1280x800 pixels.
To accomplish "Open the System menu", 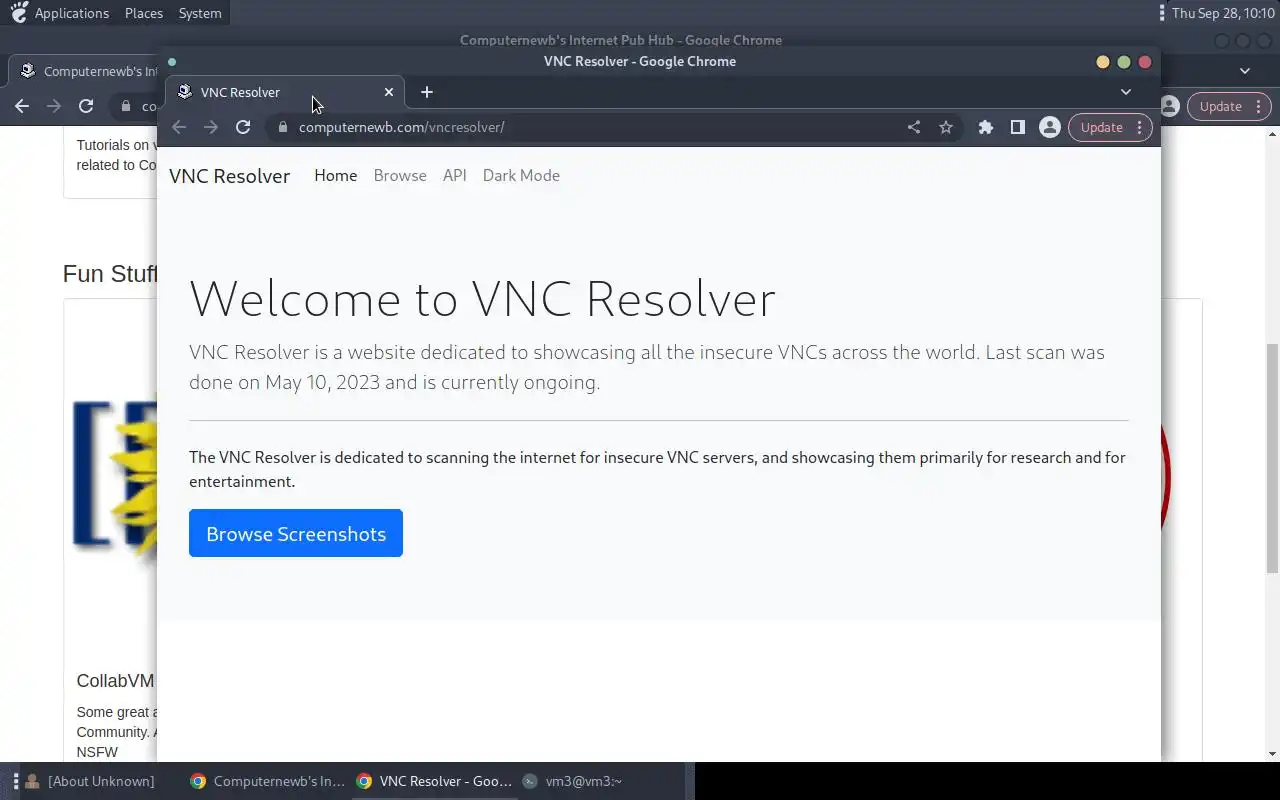I will click(200, 13).
